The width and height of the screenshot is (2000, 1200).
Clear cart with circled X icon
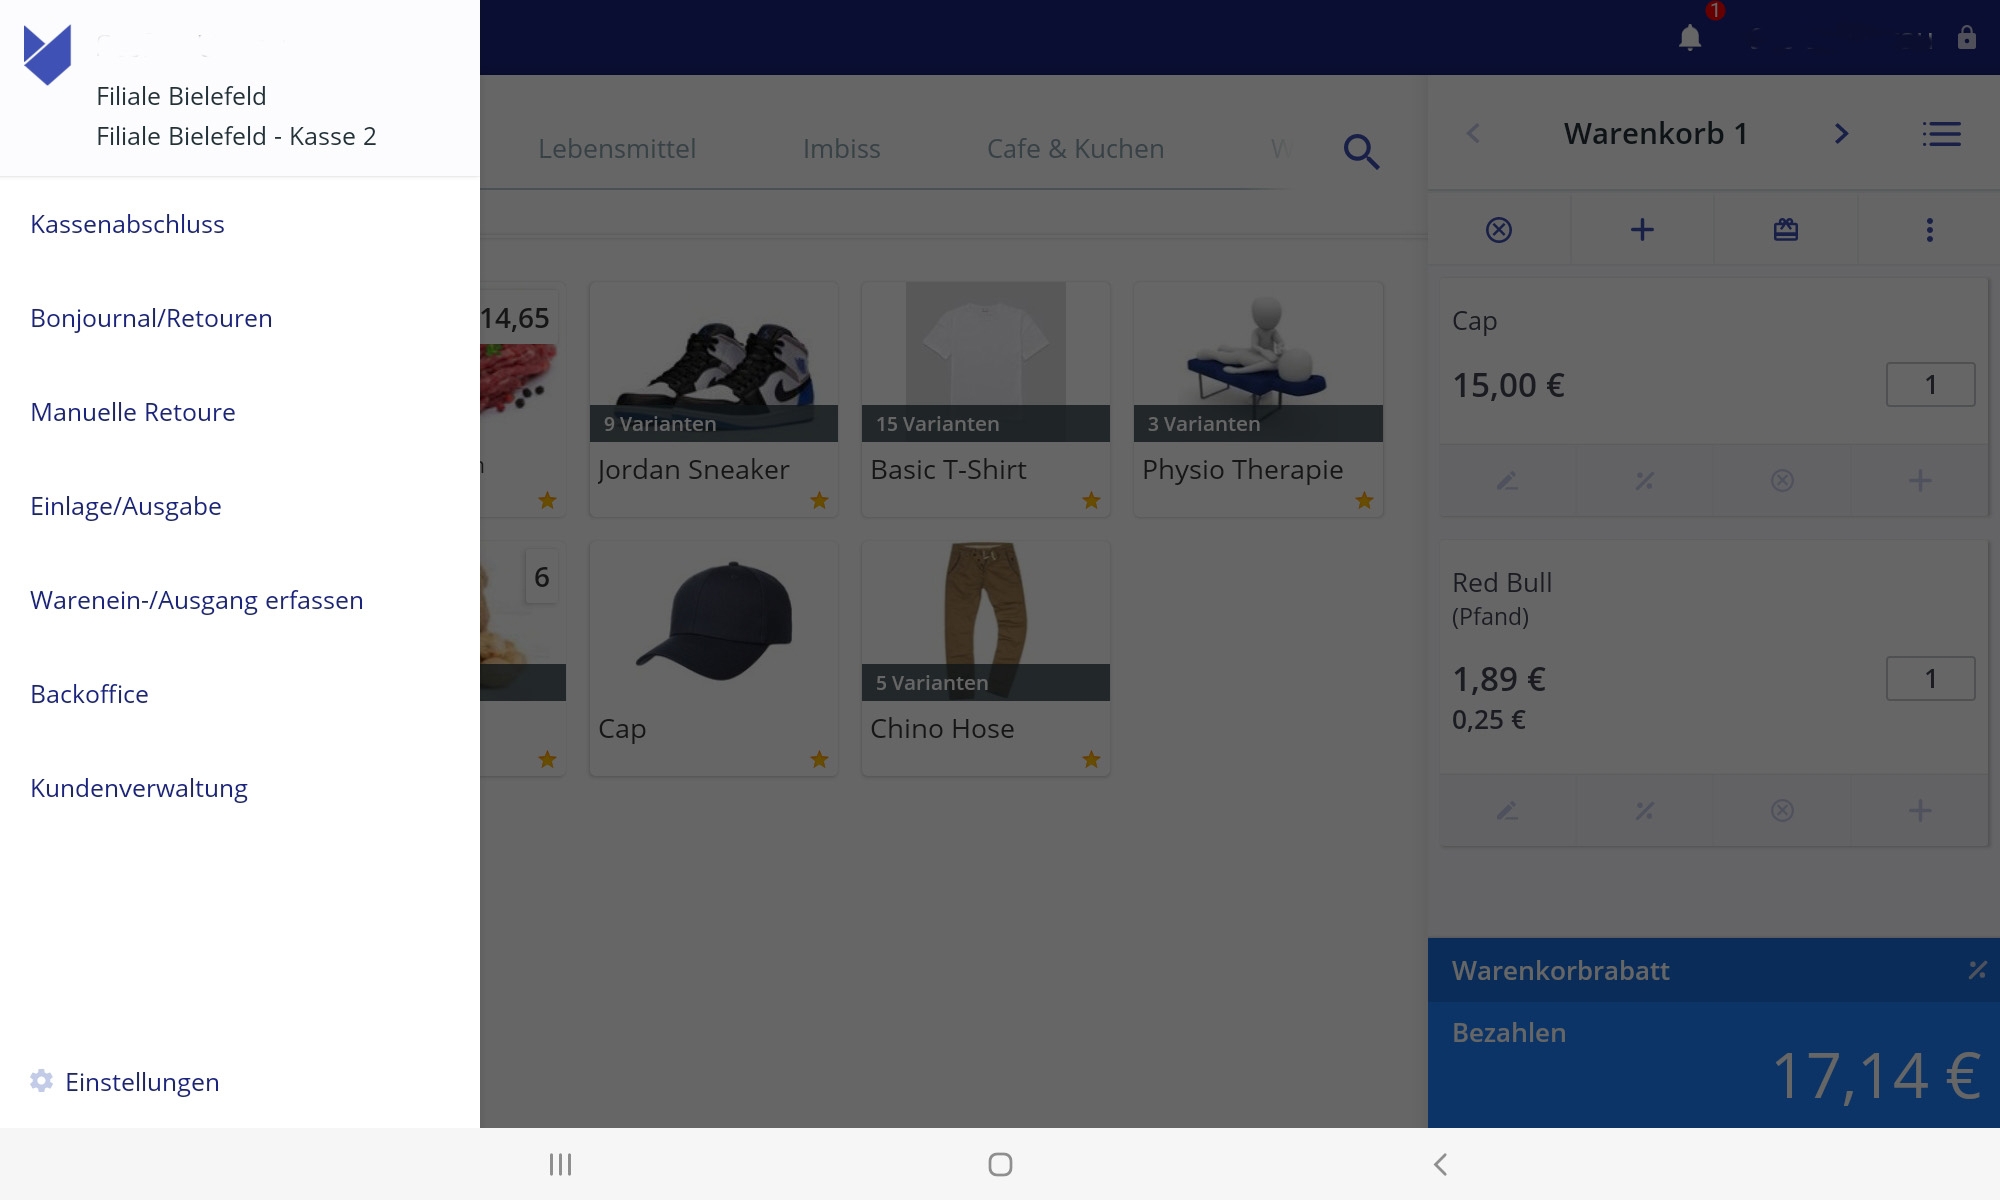1498,230
